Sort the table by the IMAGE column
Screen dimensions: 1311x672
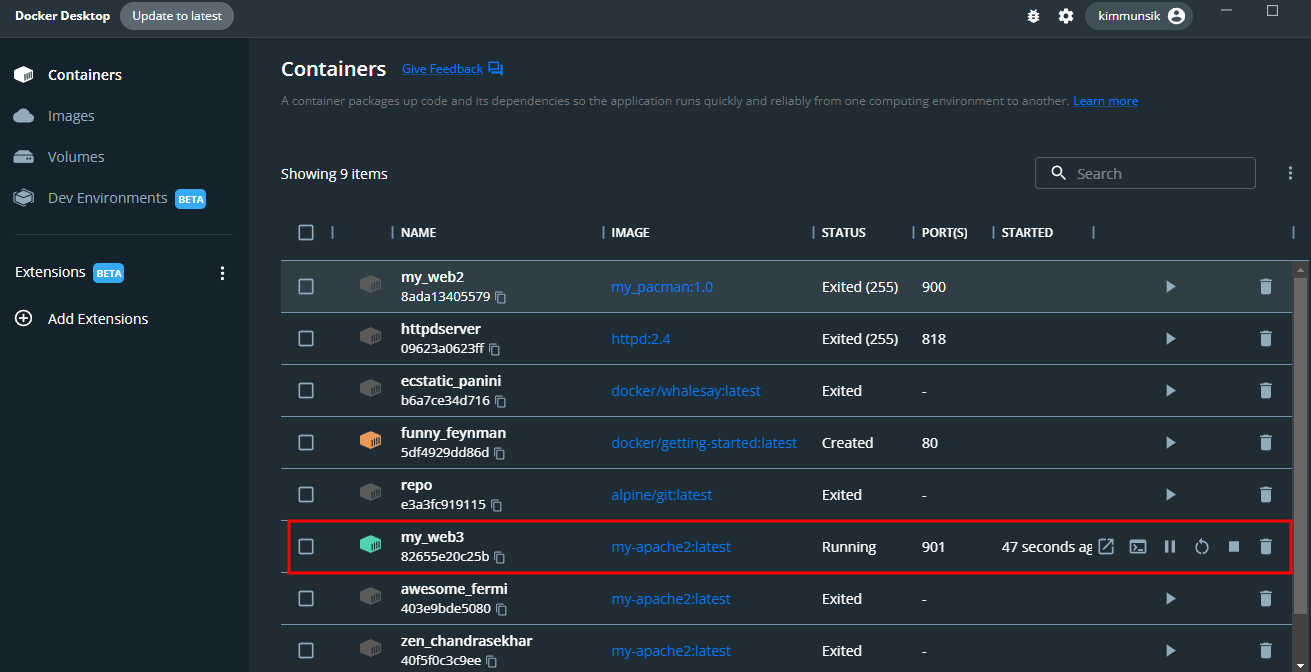click(x=630, y=232)
